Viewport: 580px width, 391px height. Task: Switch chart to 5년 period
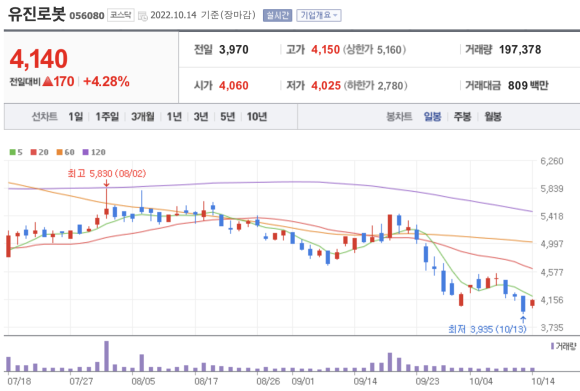[227, 117]
